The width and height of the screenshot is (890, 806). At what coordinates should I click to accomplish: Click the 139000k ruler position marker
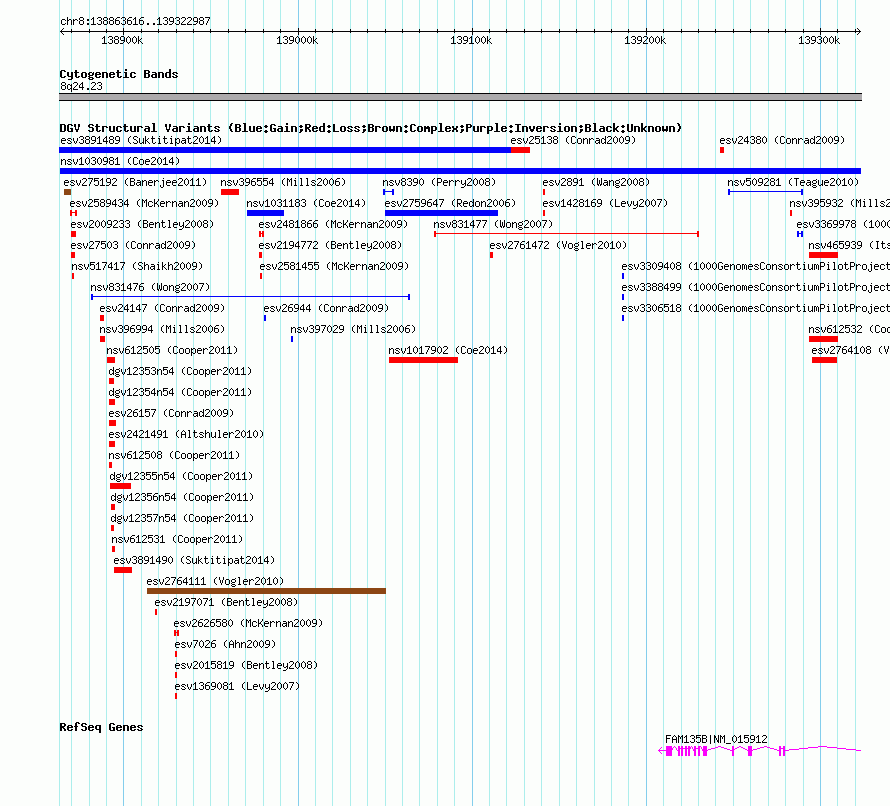click(x=297, y=40)
